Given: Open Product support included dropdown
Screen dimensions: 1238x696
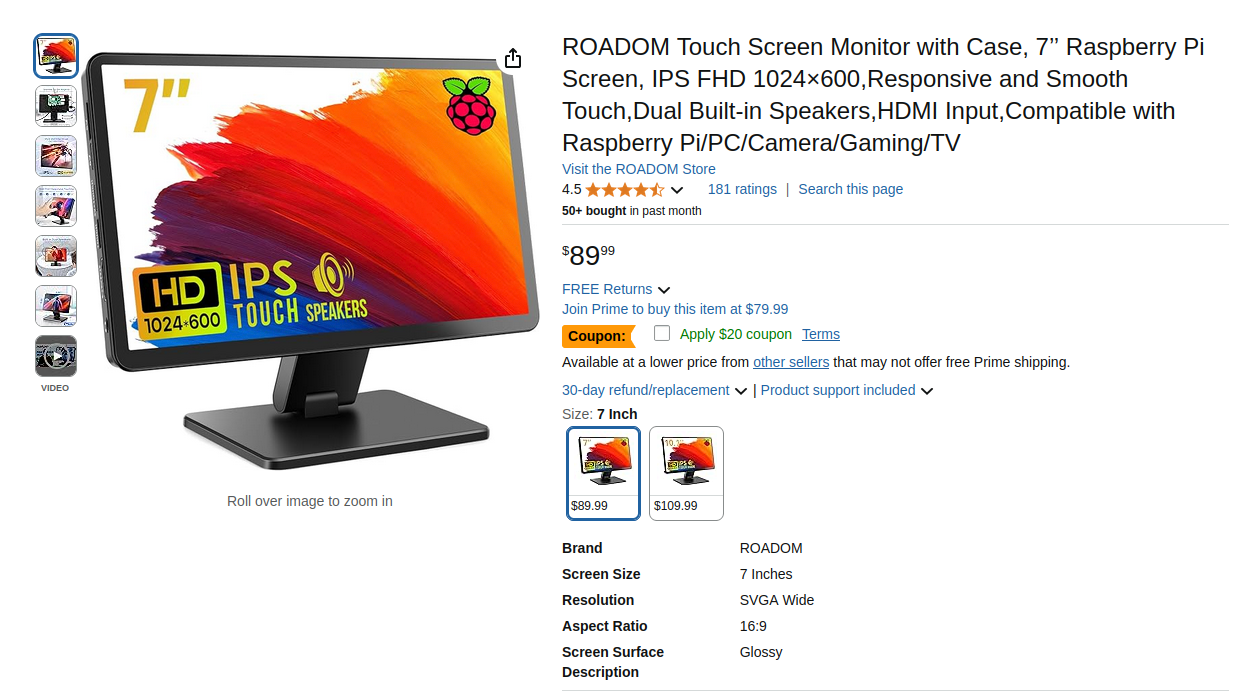Looking at the screenshot, I should [847, 390].
